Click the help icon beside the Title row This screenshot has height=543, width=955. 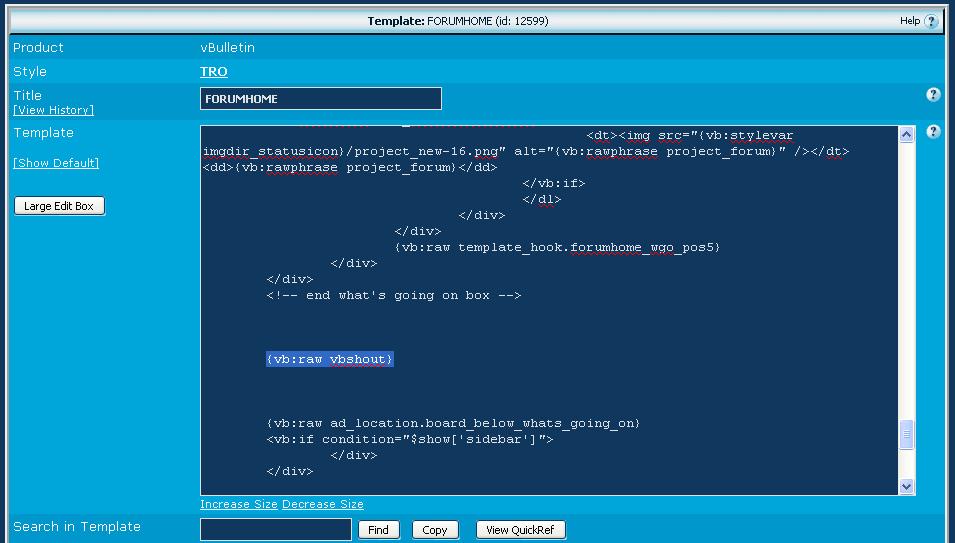tap(933, 94)
